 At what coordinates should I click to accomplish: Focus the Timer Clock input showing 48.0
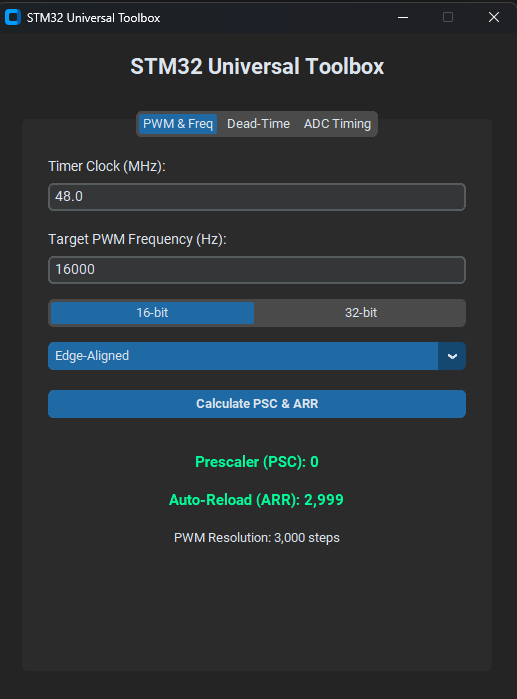(x=257, y=197)
